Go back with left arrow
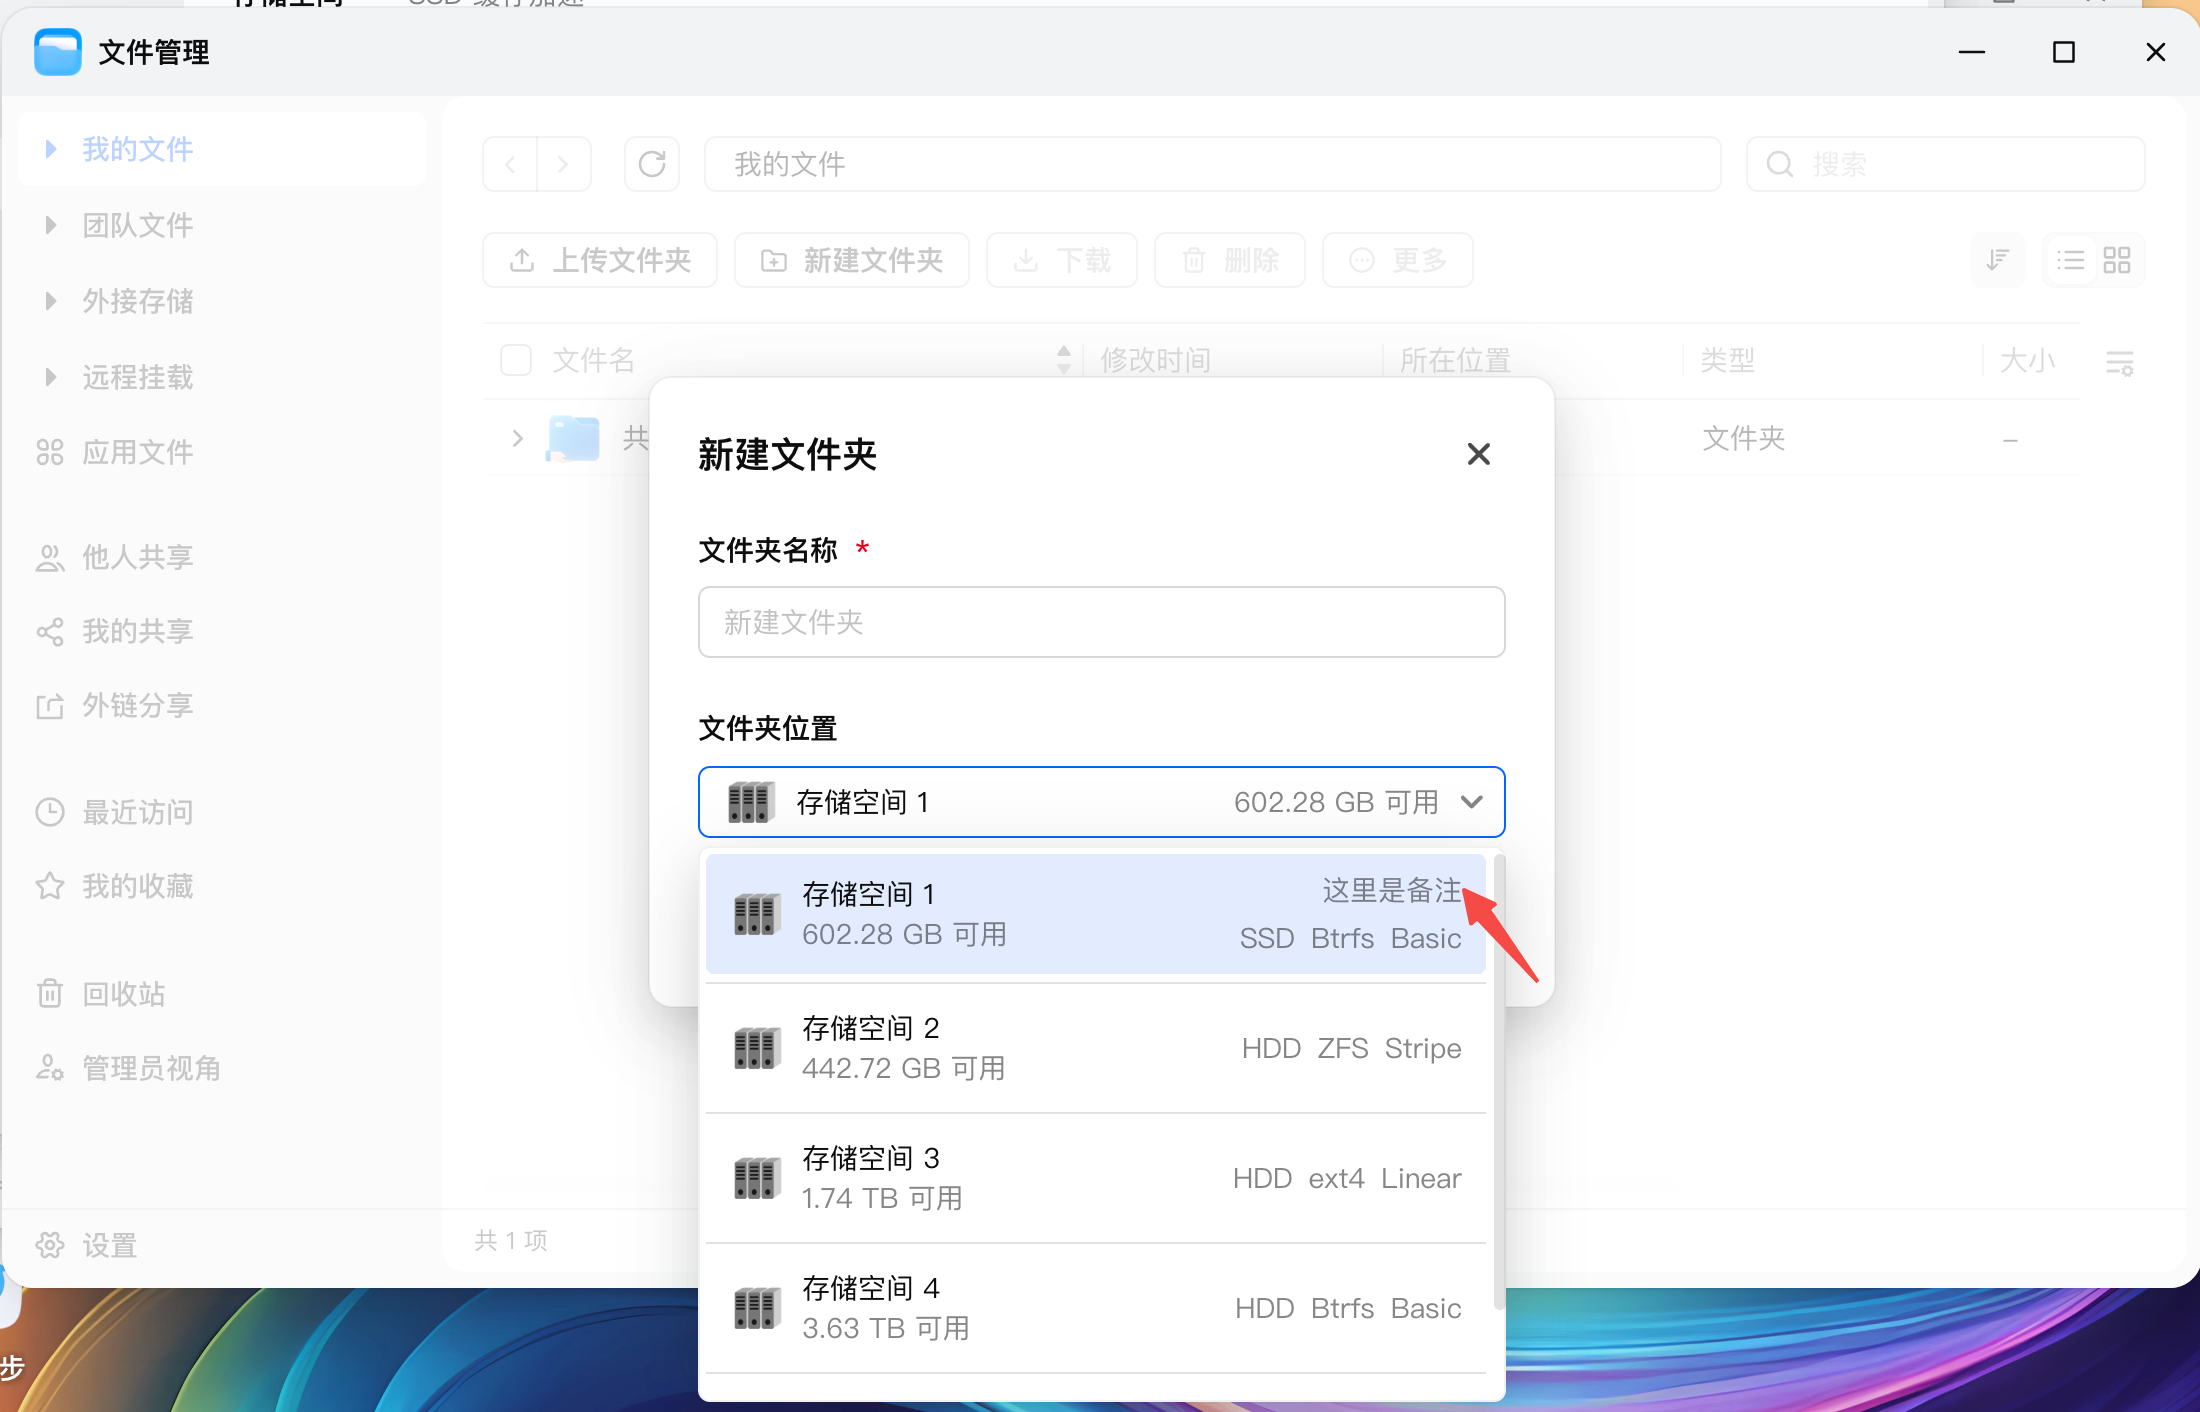This screenshot has height=1412, width=2200. point(510,164)
